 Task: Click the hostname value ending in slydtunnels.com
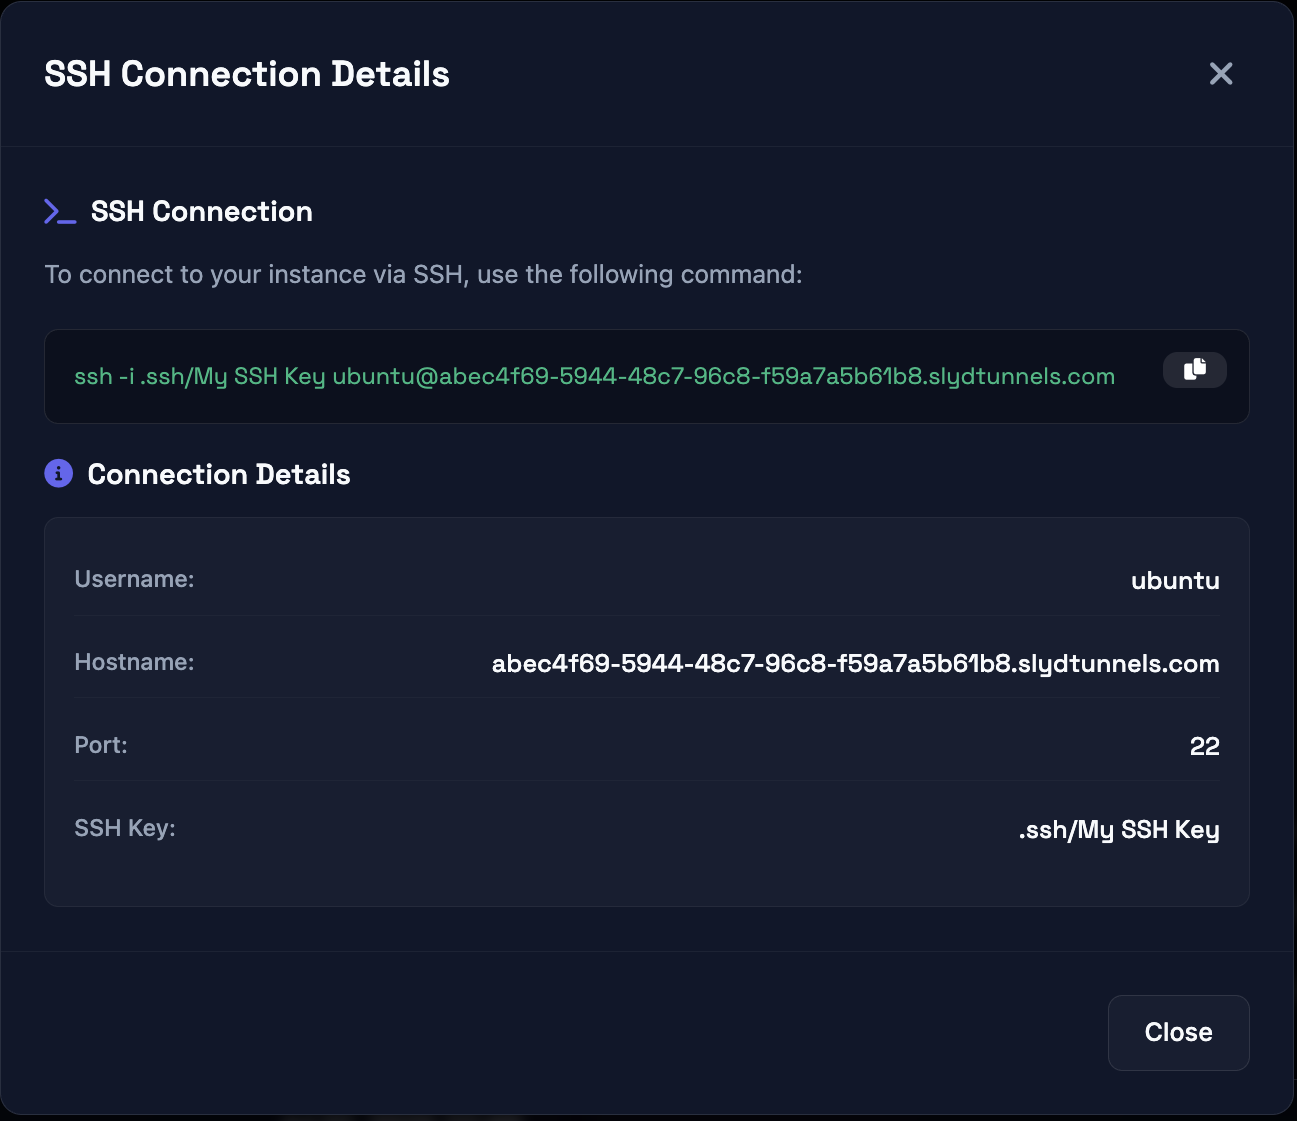click(x=855, y=663)
